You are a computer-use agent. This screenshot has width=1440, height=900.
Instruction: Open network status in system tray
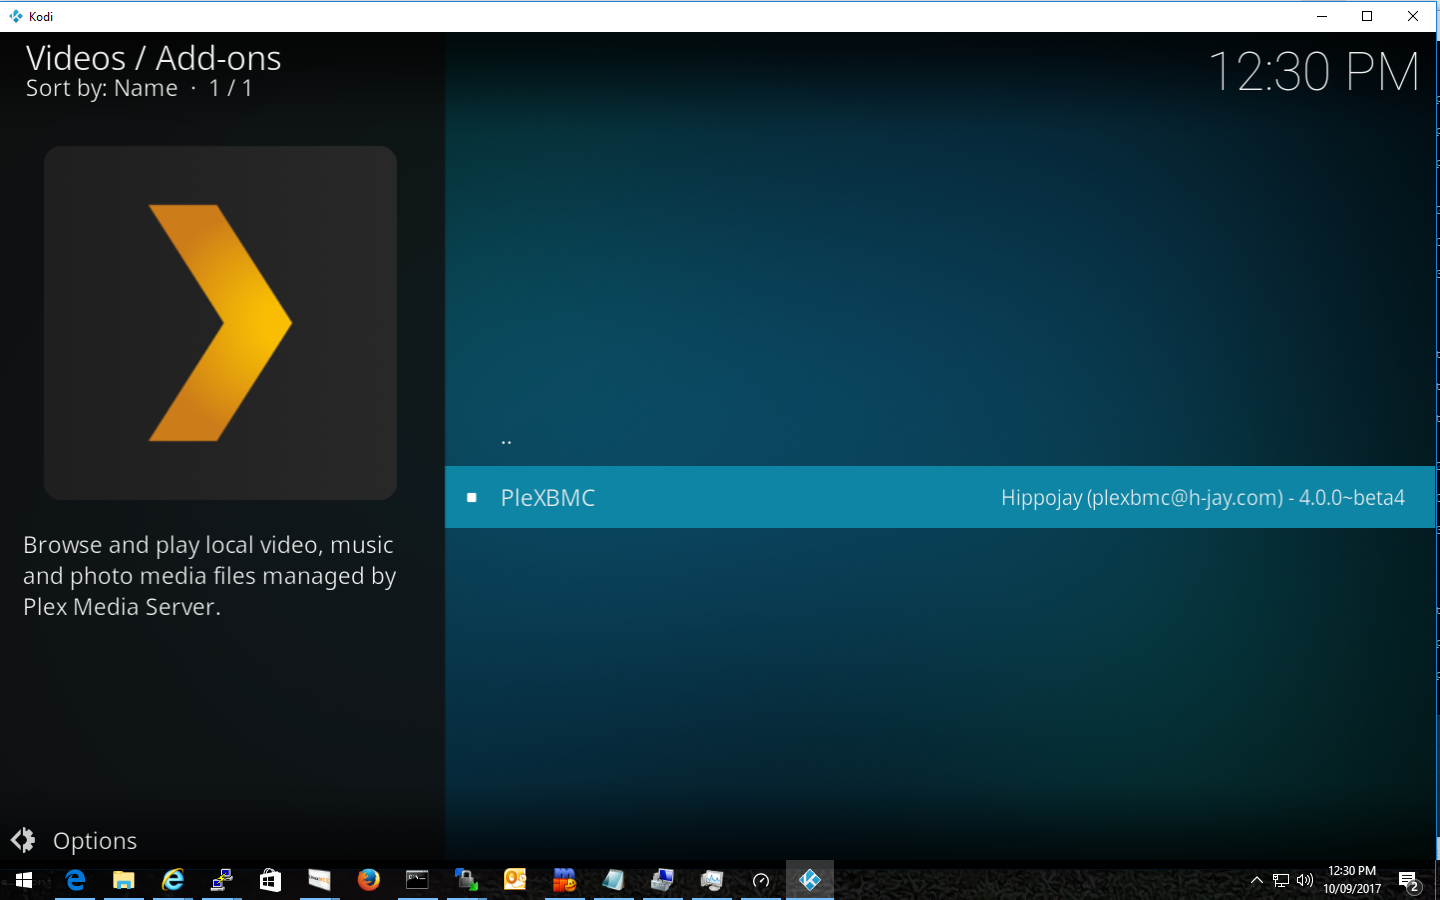coord(1281,880)
